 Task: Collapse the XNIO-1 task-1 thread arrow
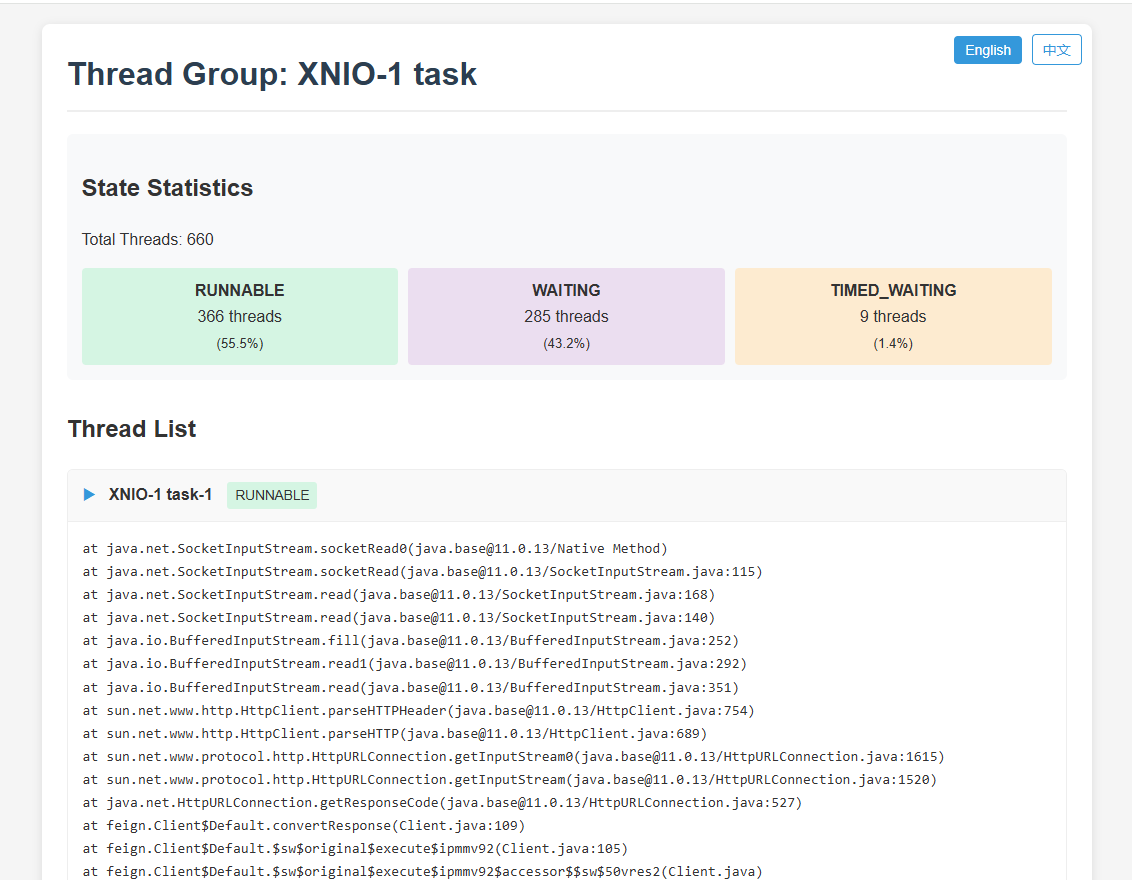click(x=90, y=495)
